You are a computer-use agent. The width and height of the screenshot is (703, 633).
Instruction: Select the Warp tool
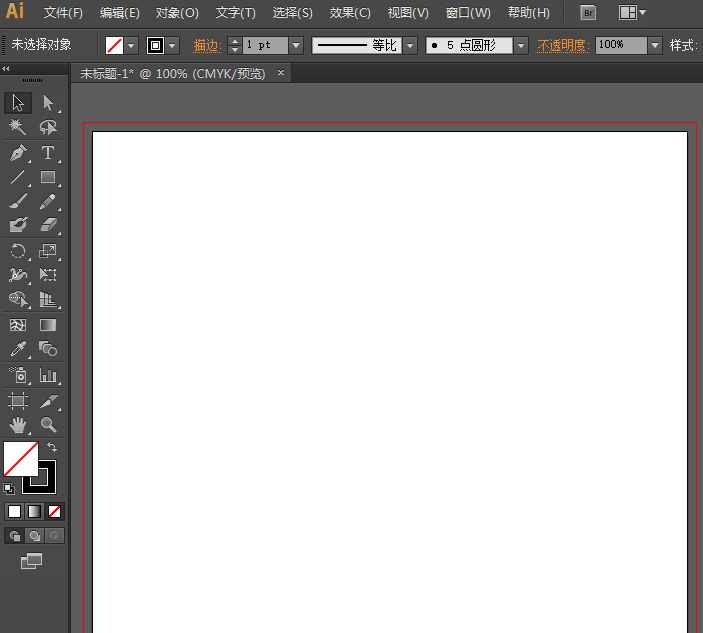pyautogui.click(x=18, y=274)
